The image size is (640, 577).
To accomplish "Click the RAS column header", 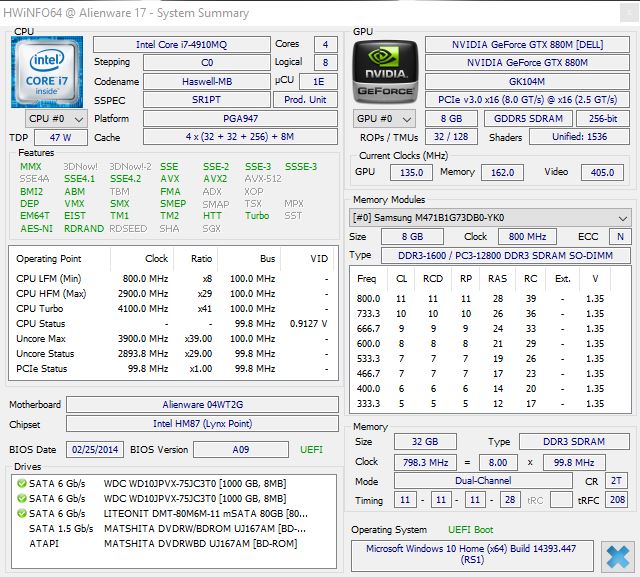I will 498,279.
